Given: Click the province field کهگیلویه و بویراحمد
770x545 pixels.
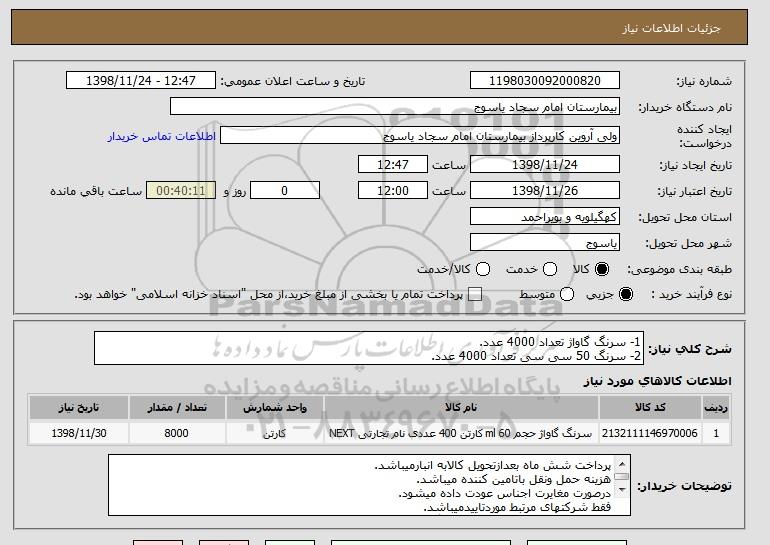Looking at the screenshot, I should 545,217.
